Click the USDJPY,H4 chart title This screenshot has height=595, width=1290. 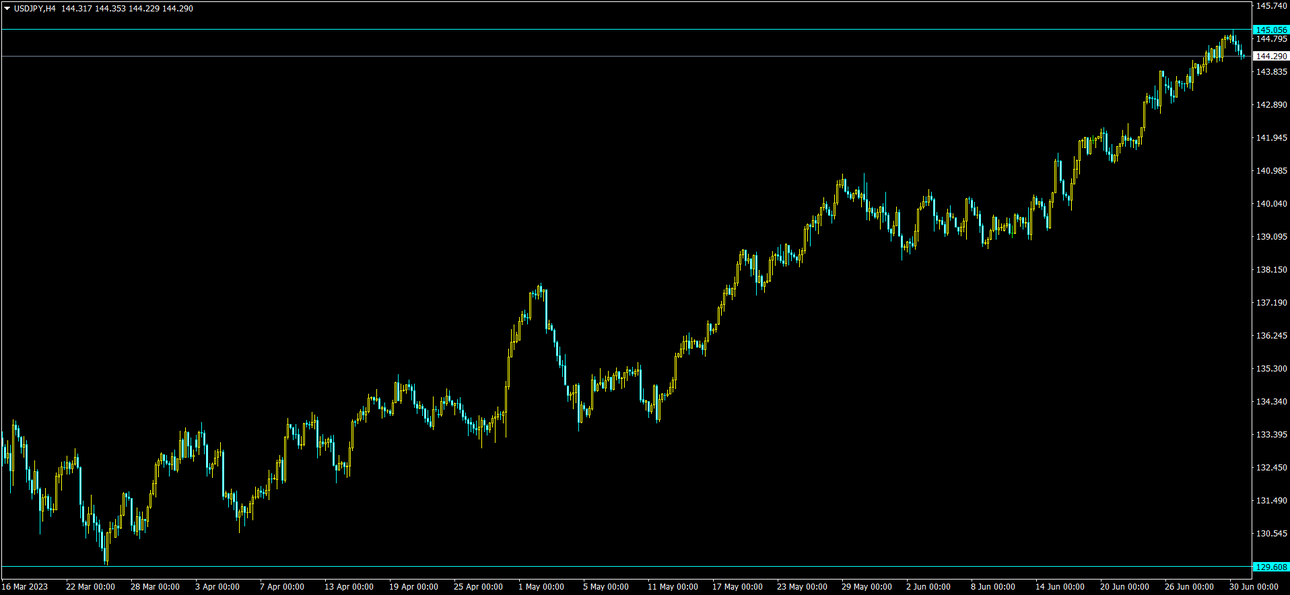(x=35, y=8)
